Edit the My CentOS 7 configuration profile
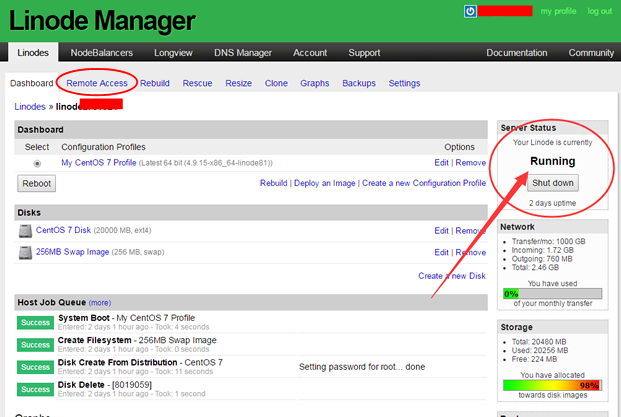 (441, 163)
